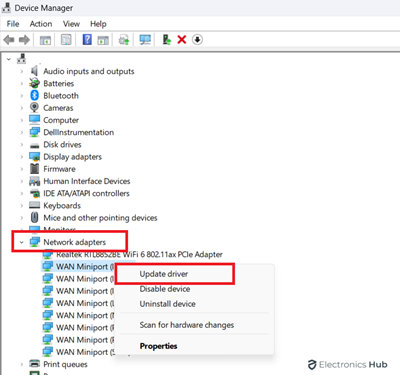Select Mice and other pointing devices

100,218
